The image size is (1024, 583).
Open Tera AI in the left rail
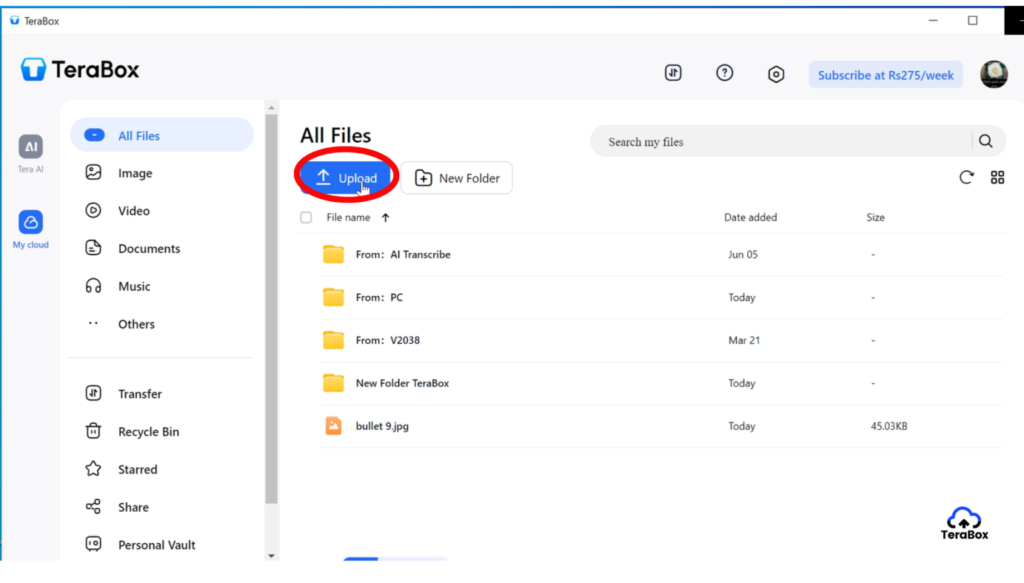pos(31,153)
